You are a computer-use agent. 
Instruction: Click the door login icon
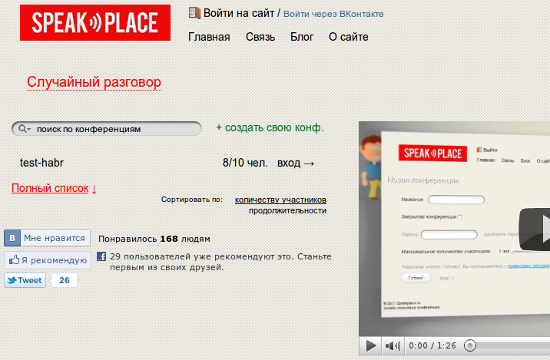194,13
